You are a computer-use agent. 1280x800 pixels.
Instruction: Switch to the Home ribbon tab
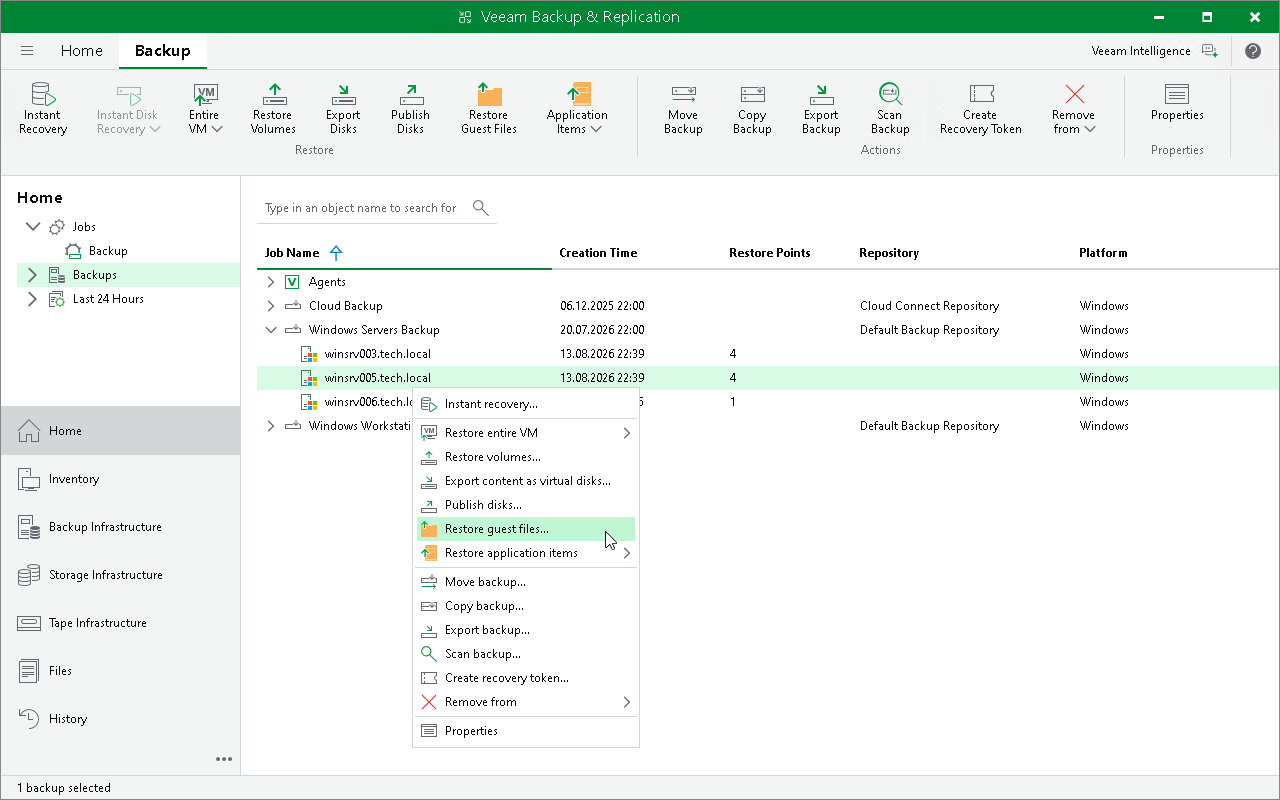[82, 51]
